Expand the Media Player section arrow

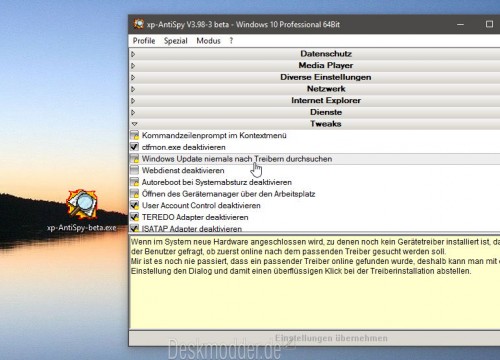pos(133,66)
